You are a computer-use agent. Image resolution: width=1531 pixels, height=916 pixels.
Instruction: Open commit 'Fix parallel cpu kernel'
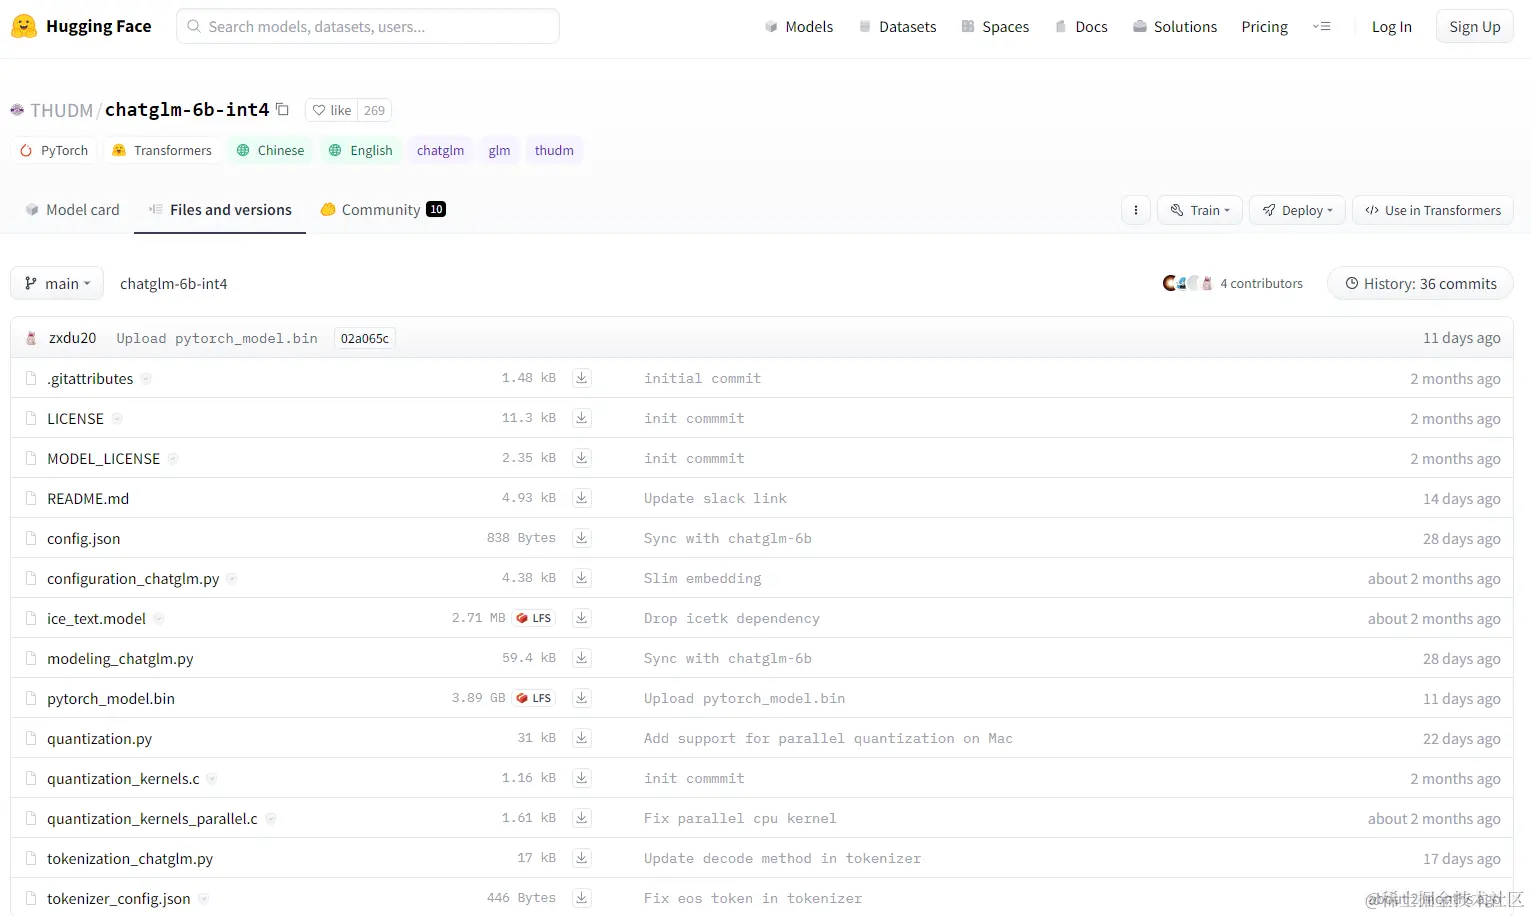point(740,818)
